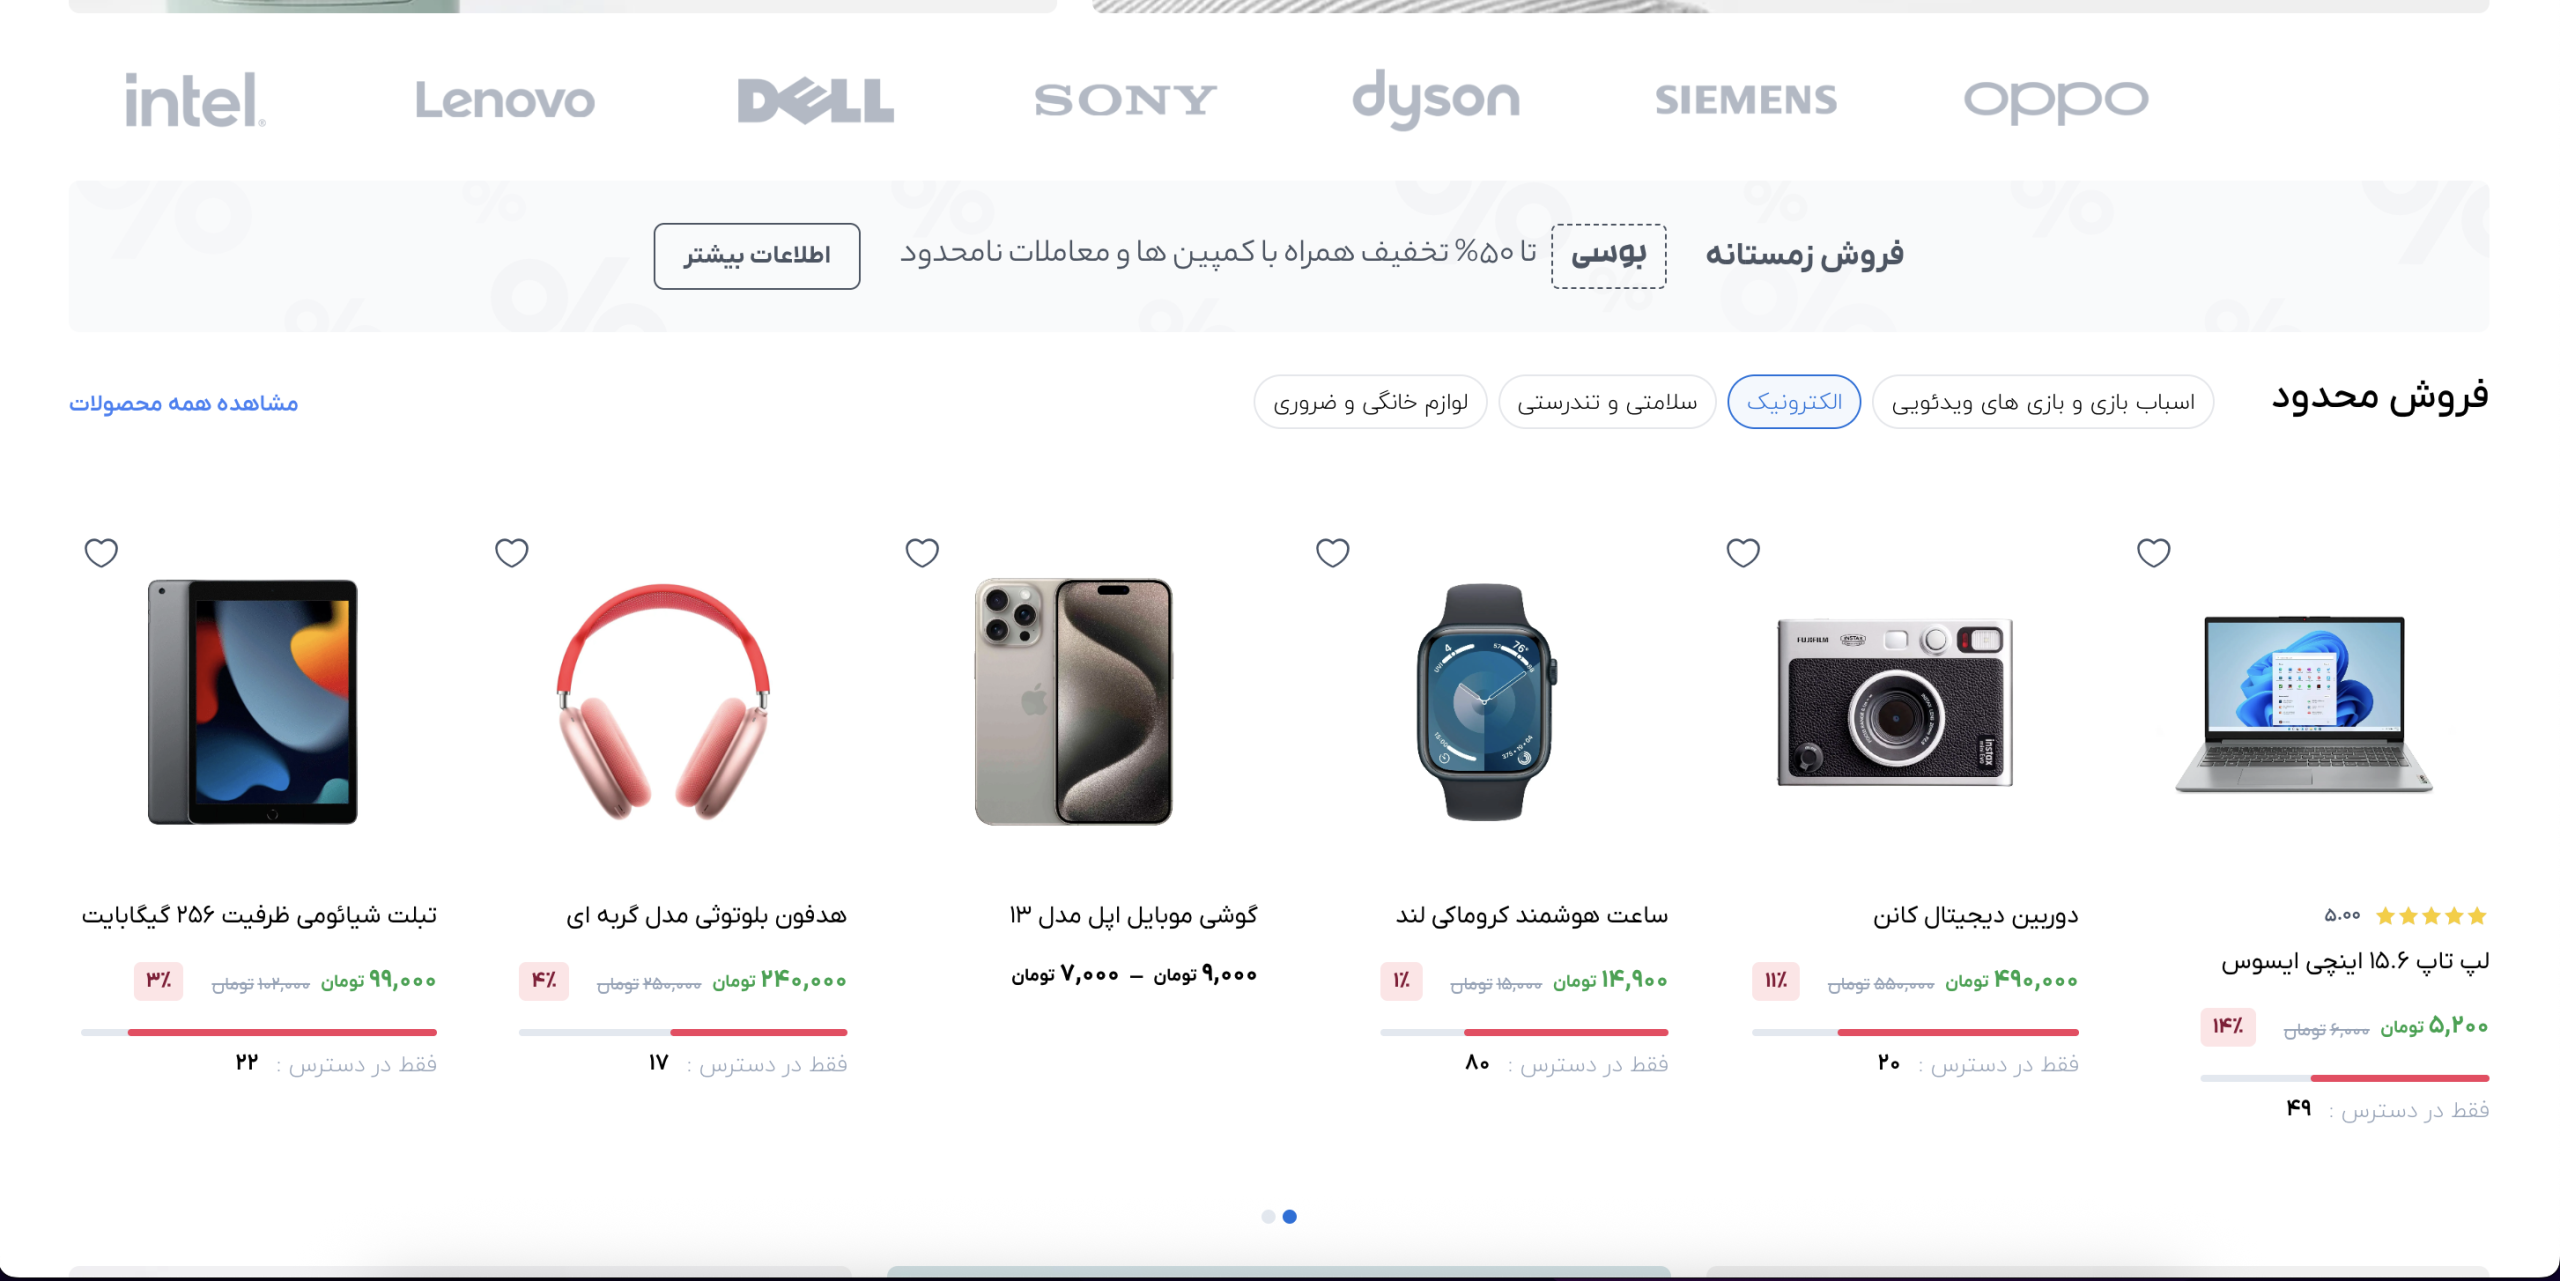Screen dimensions: 2560x1281
Task: Click the اطلاعات بیشتر button
Action: coord(757,256)
